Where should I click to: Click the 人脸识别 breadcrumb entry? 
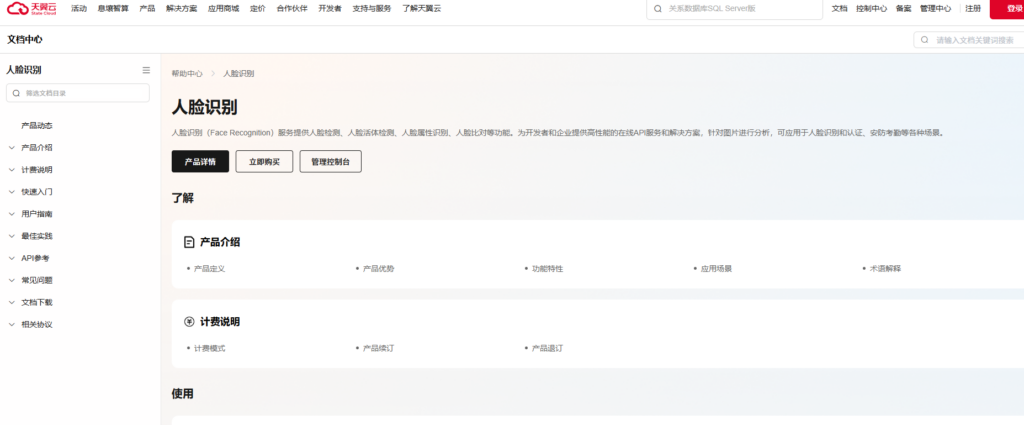(239, 74)
